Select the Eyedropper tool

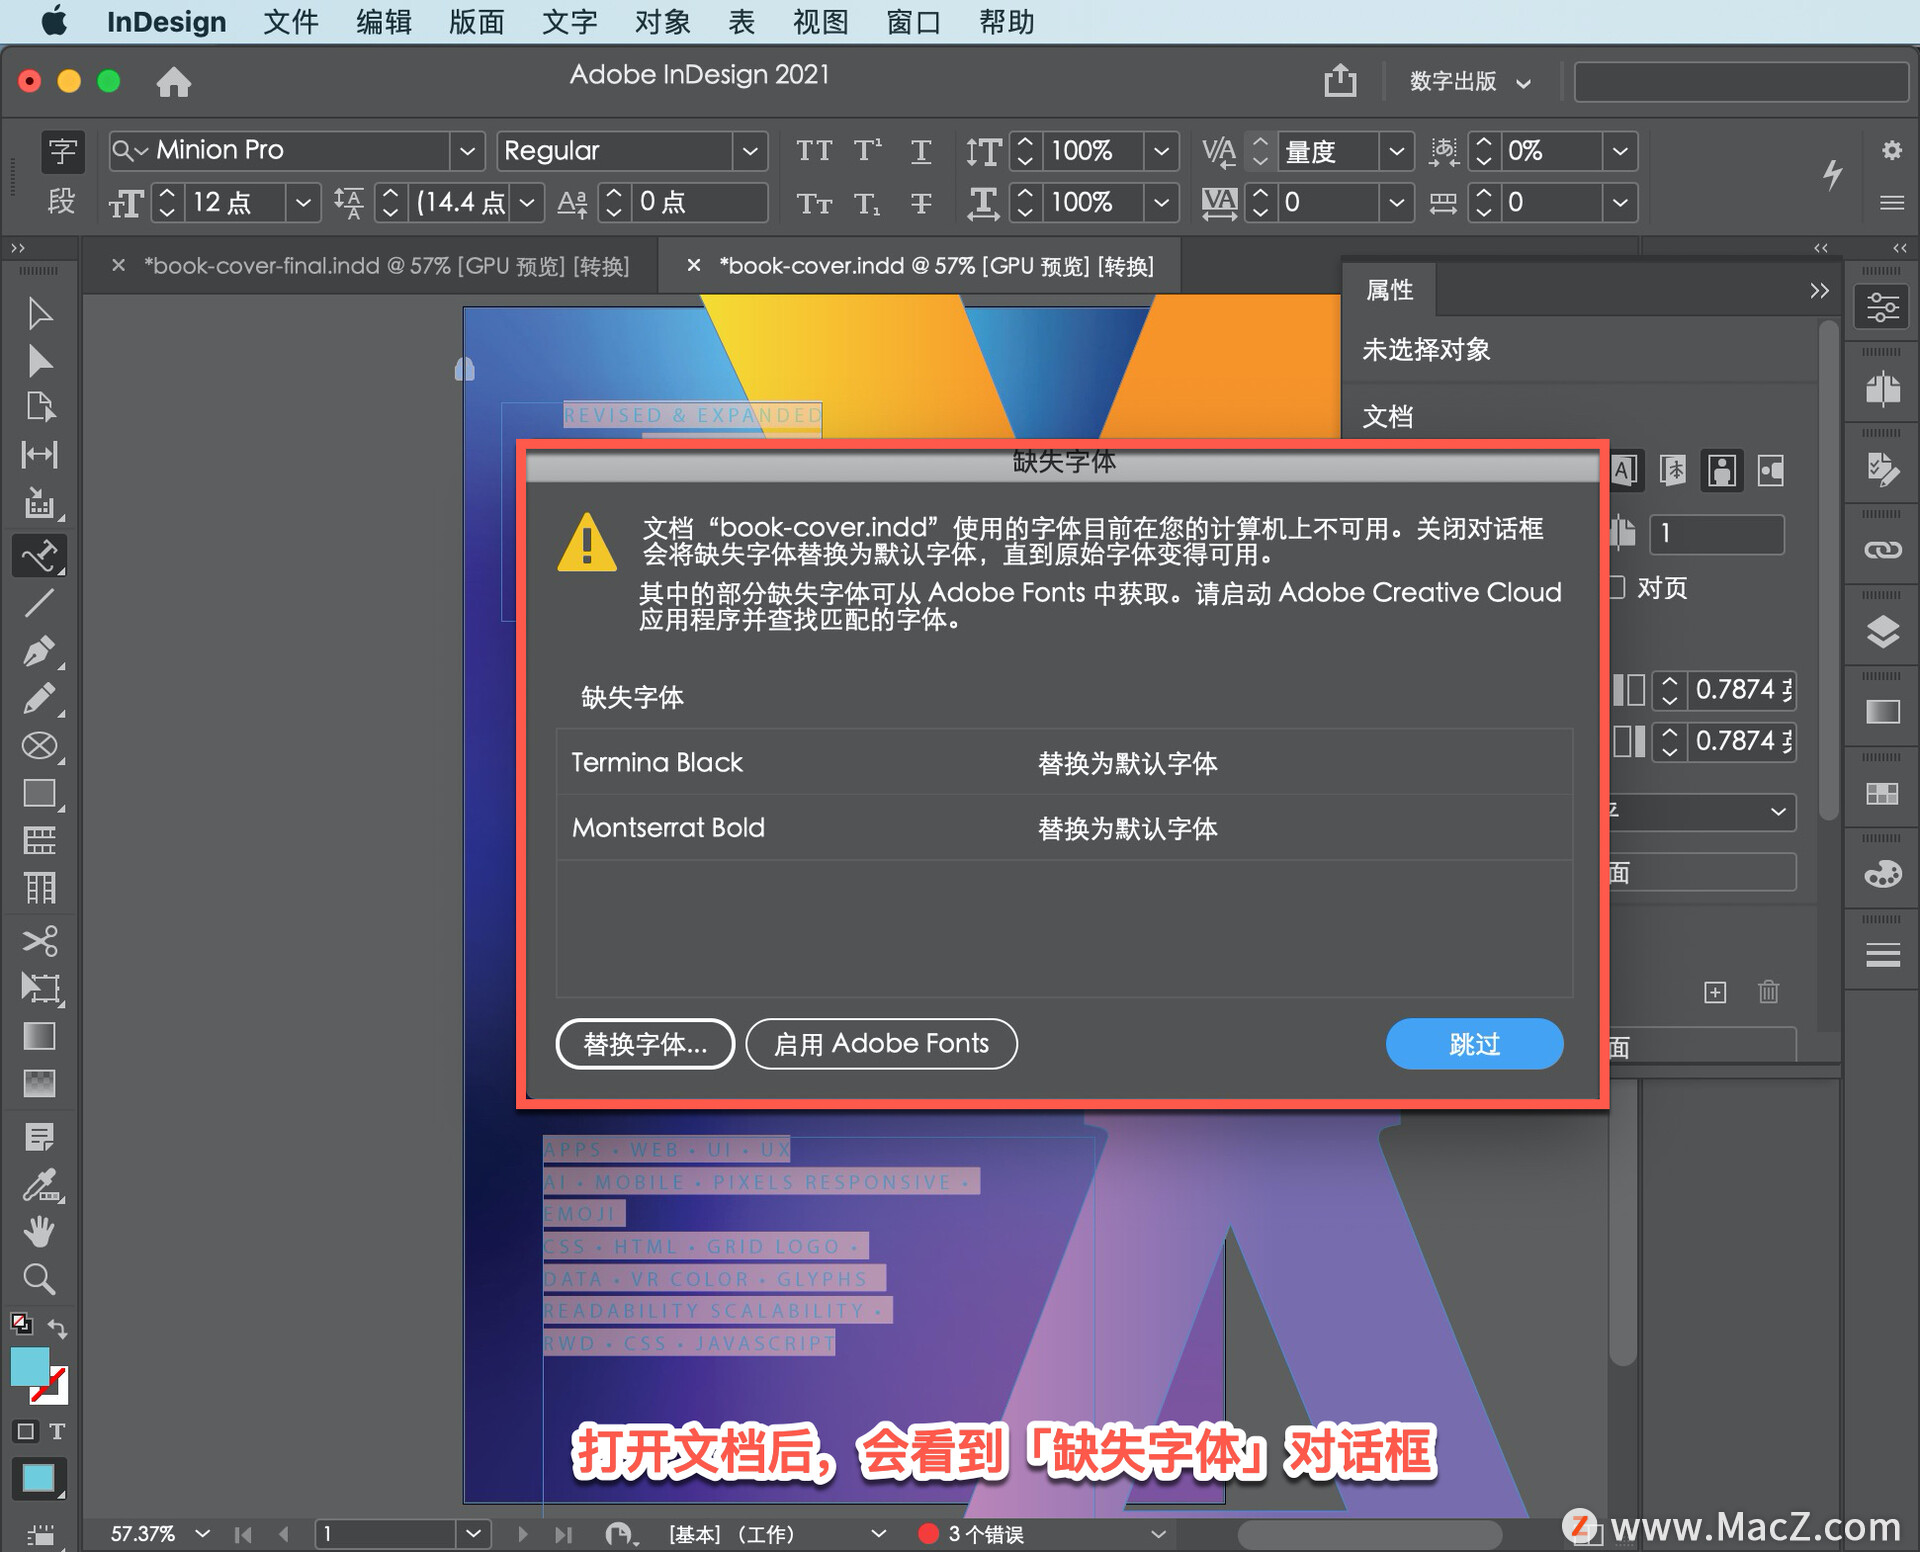tap(39, 1185)
